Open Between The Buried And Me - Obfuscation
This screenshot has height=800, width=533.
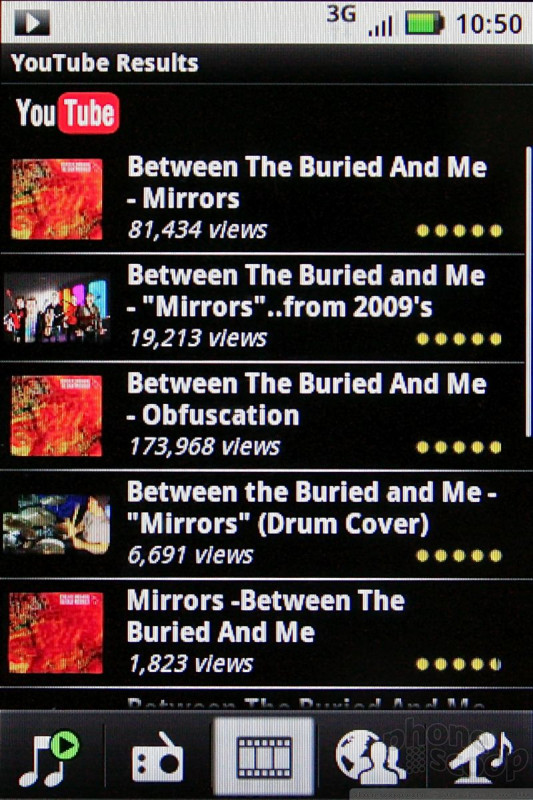pos(262,416)
